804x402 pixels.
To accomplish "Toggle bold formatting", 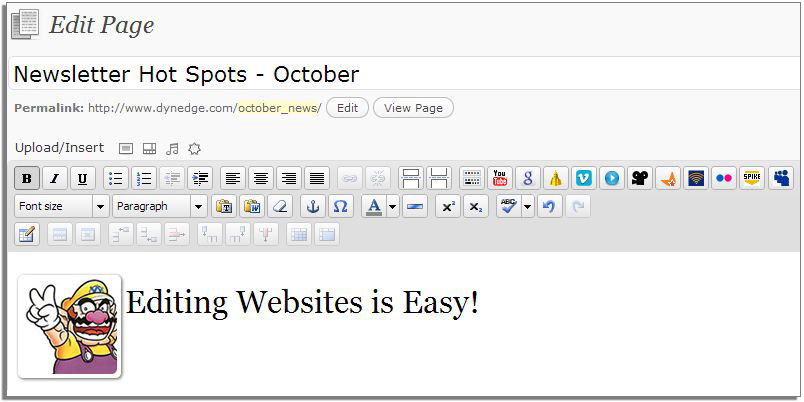I will (x=27, y=179).
